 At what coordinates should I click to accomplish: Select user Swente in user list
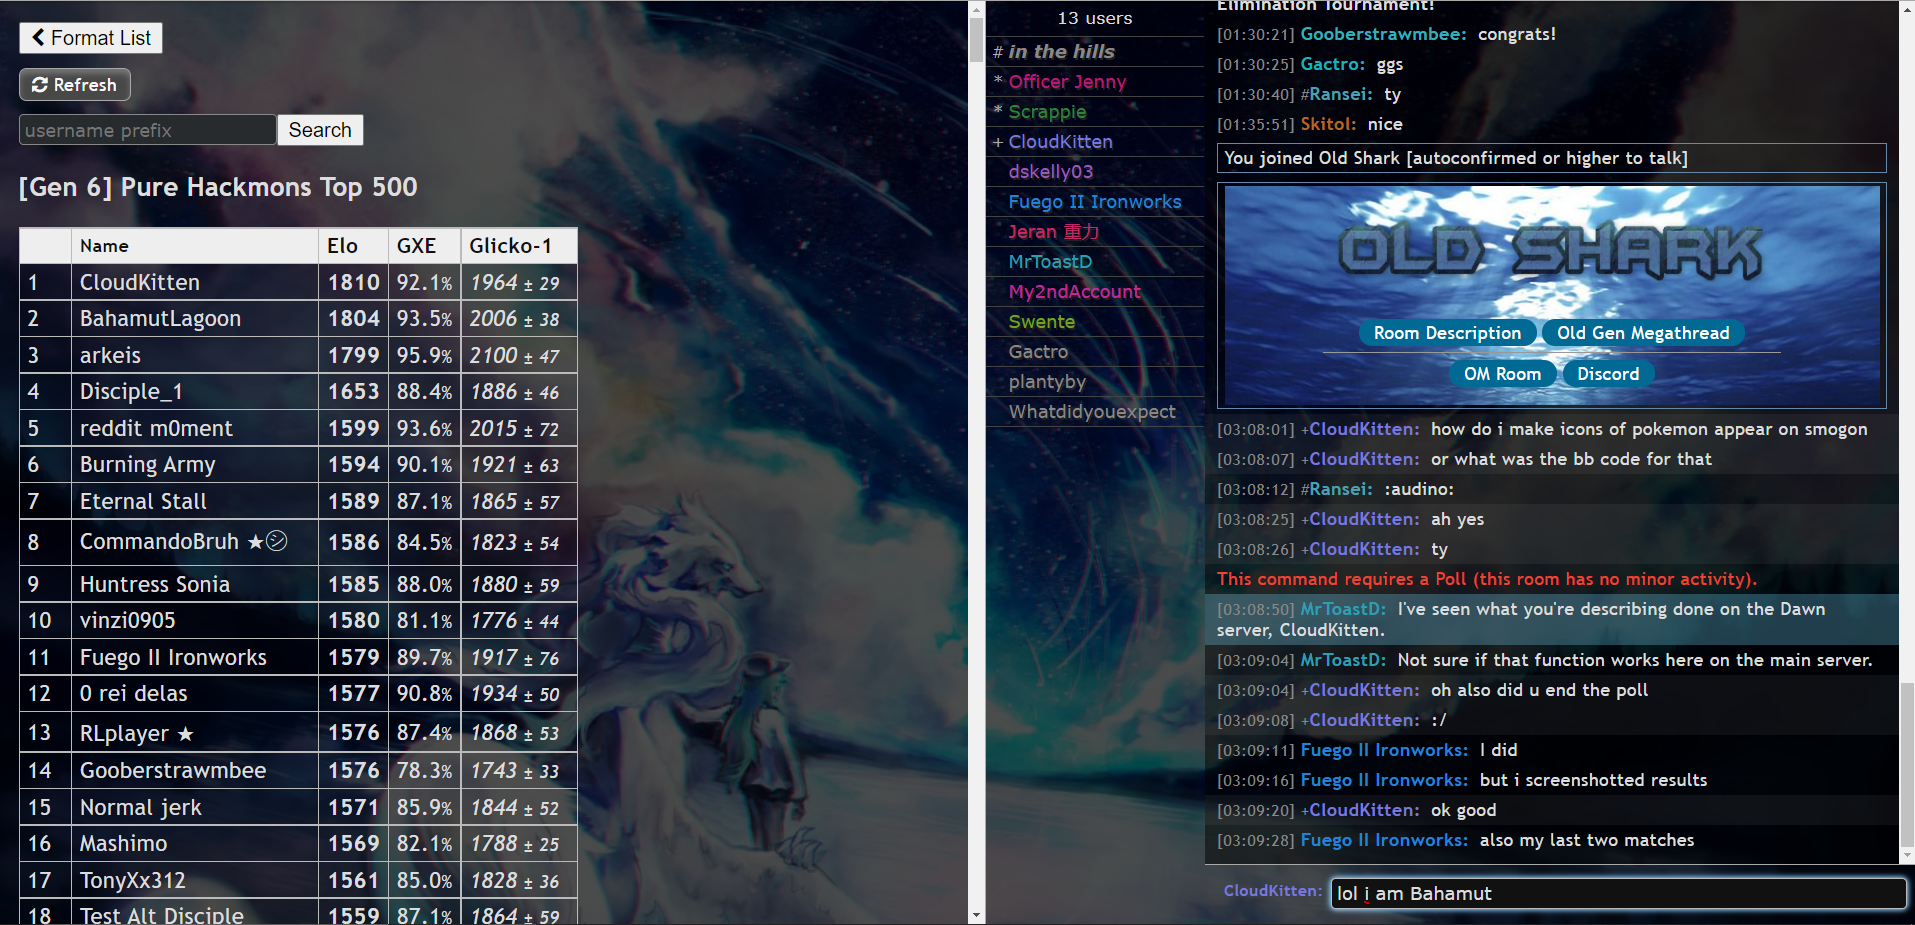[x=1042, y=322]
